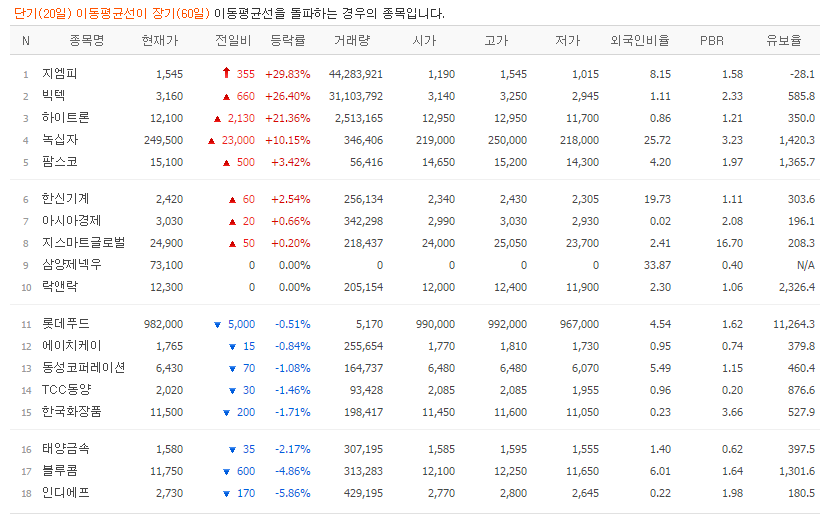Viewport: 833px width, 519px height.
Task: Click the 저가 column header
Action: (567, 40)
